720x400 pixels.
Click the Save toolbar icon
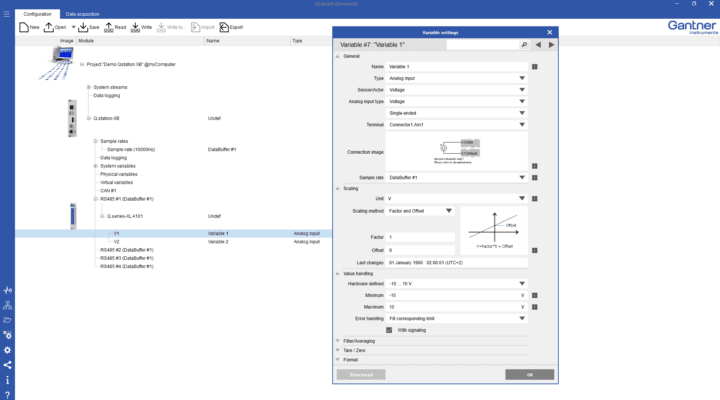click(x=85, y=27)
